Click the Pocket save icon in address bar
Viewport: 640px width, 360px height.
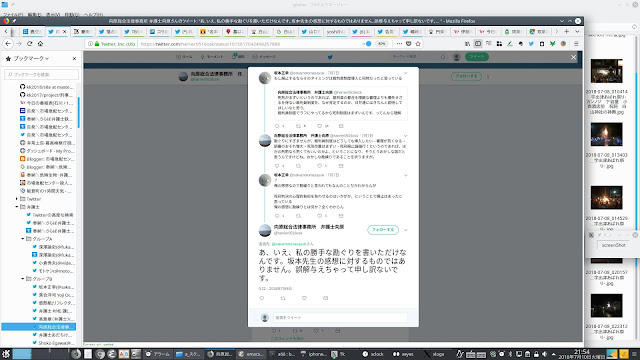coord(409,44)
